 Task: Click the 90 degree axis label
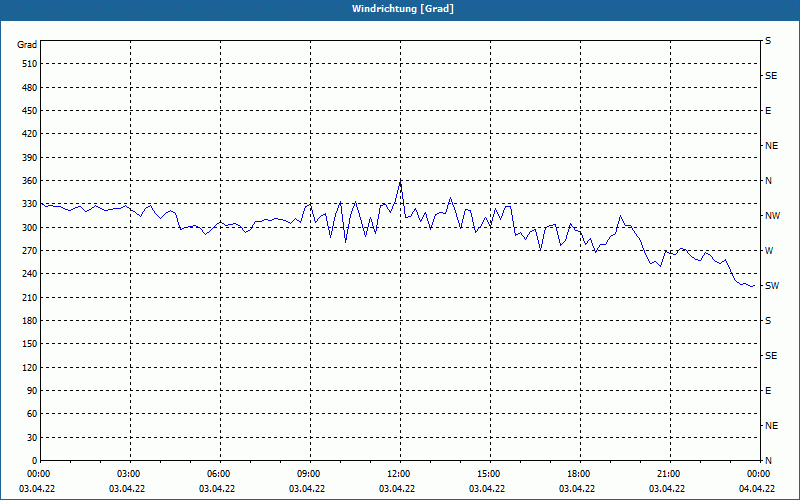point(32,390)
